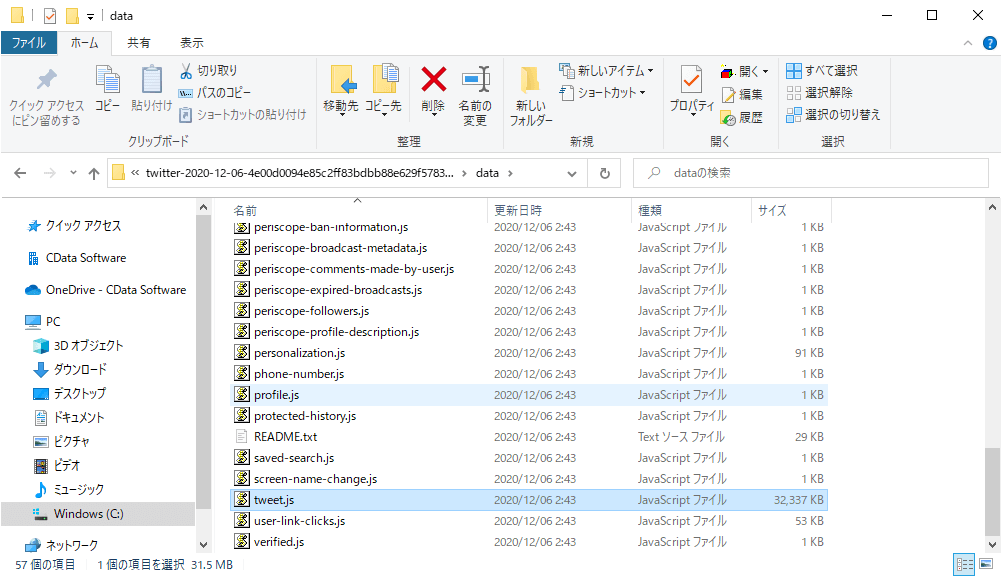Minimize the ribbon with the chevron

coord(967,43)
